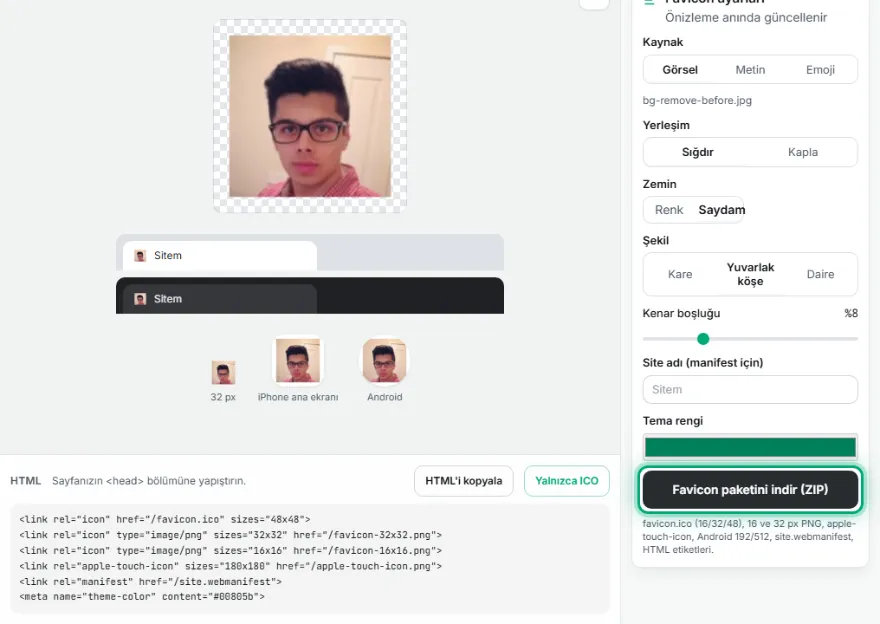Image resolution: width=880 pixels, height=624 pixels.
Task: Click the HTML'i kopyala button
Action: coord(464,481)
